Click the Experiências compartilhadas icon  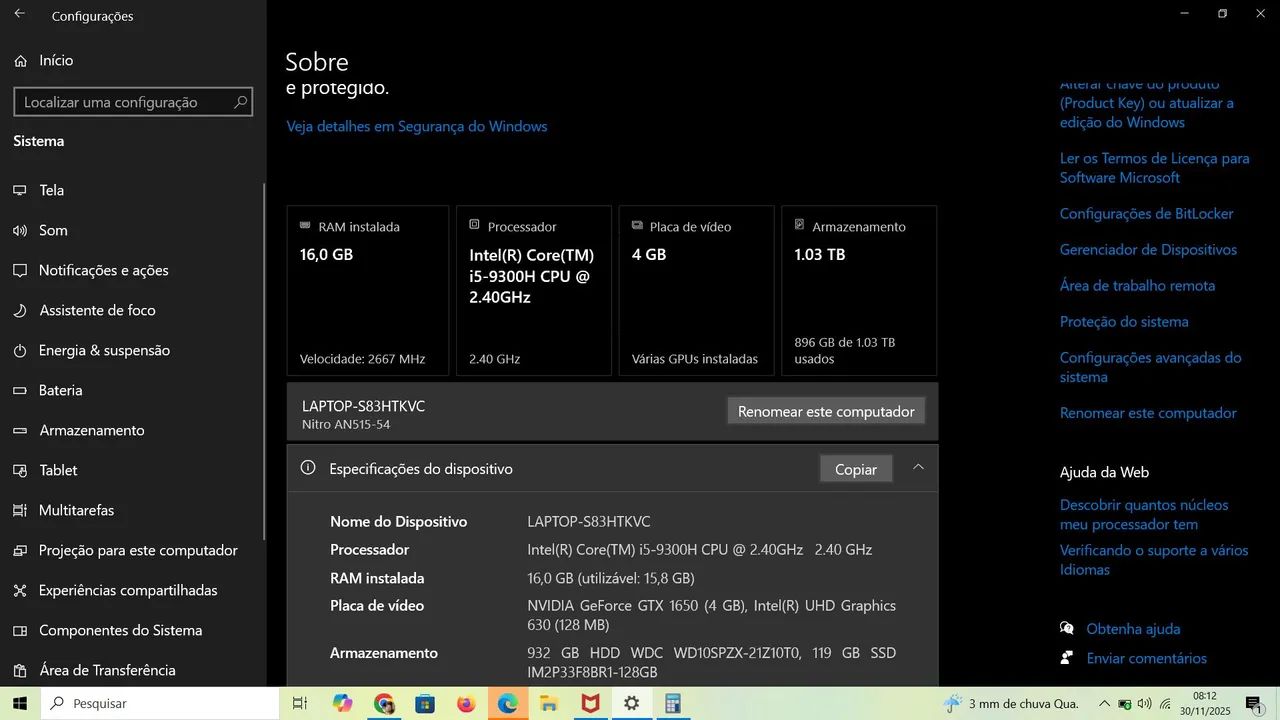(19, 590)
